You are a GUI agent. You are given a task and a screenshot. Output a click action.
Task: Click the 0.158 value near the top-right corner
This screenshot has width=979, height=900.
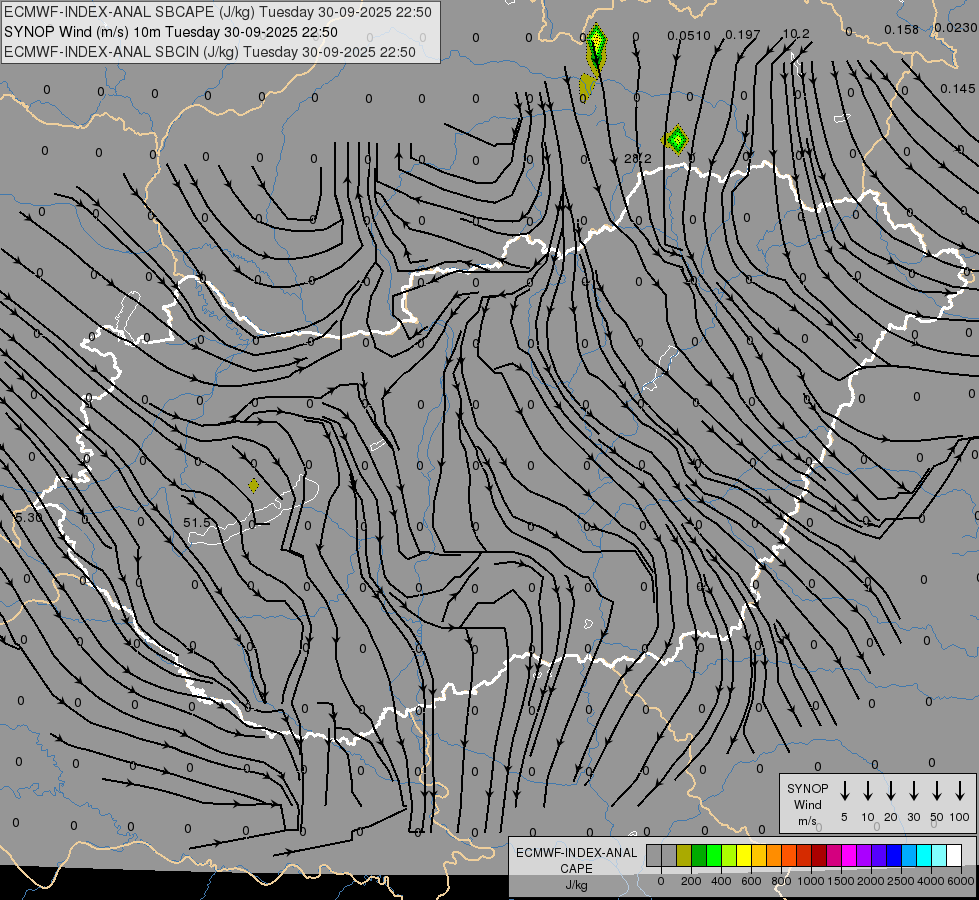click(x=902, y=29)
